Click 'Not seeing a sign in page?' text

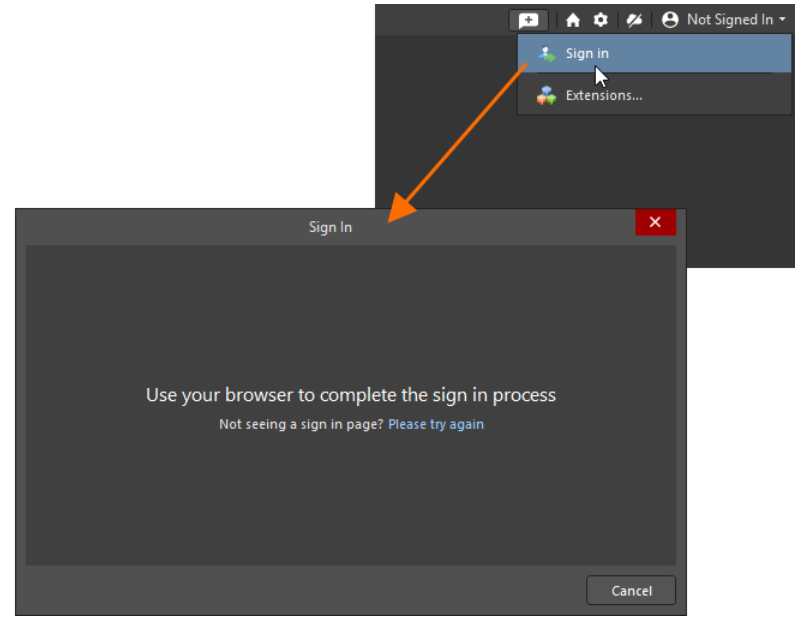pos(301,424)
